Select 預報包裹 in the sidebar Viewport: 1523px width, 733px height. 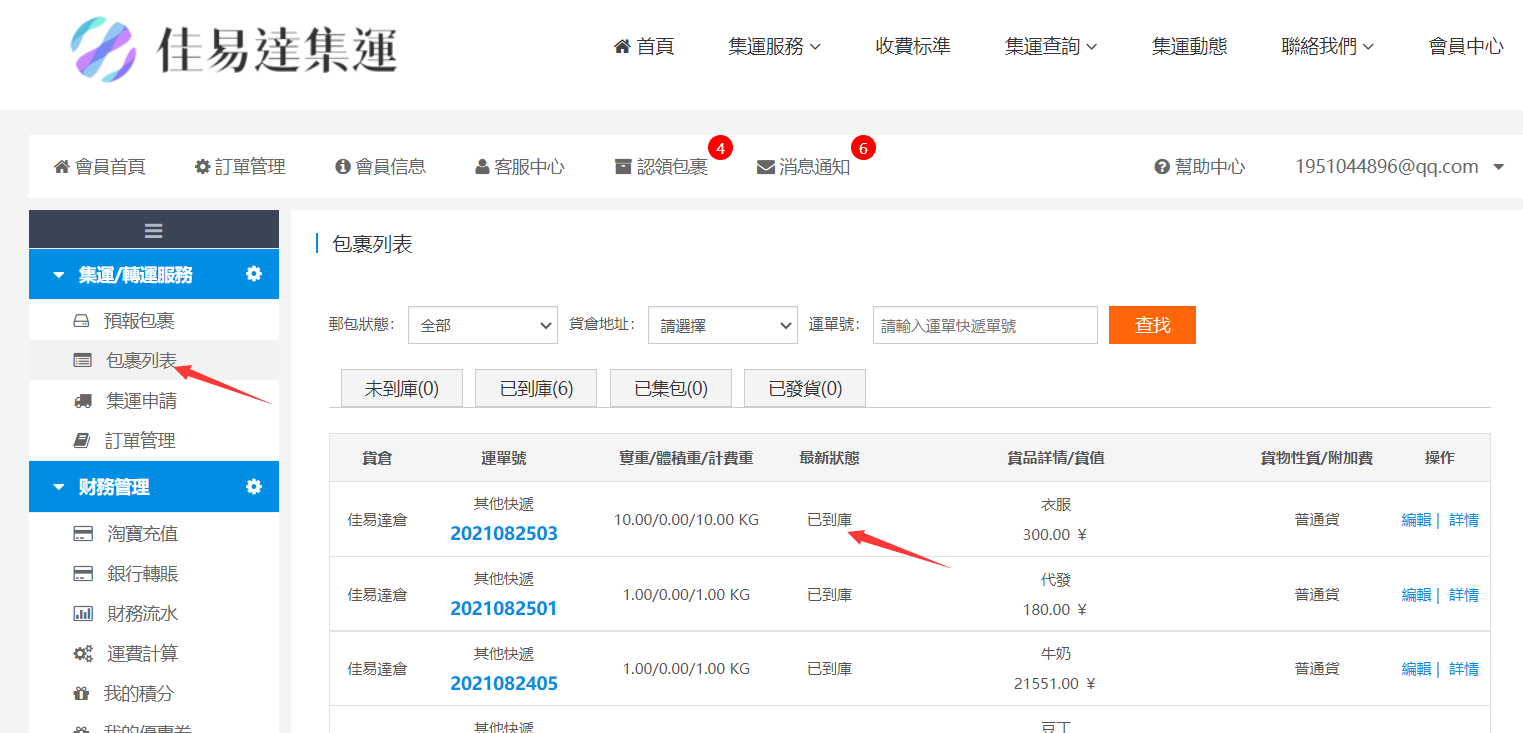click(139, 321)
